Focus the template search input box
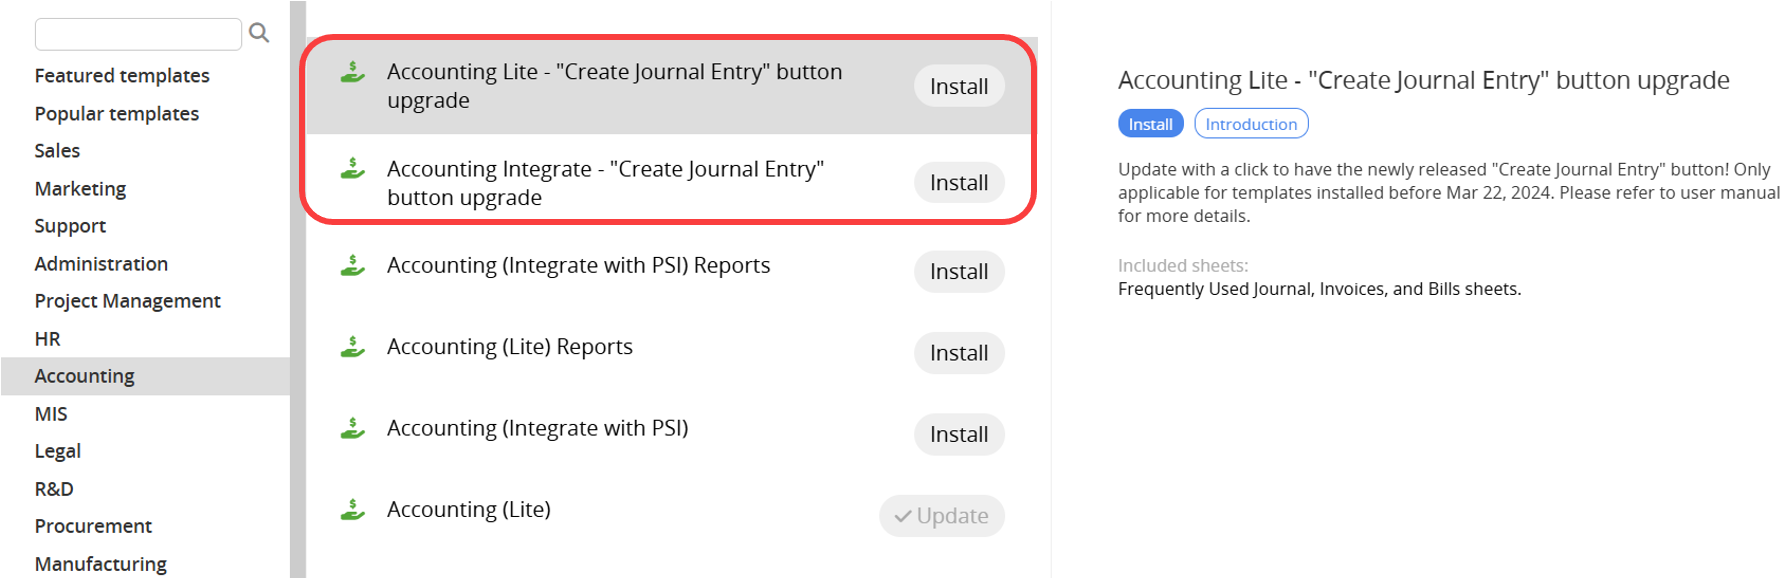The width and height of the screenshot is (1789, 578). pyautogui.click(x=138, y=34)
